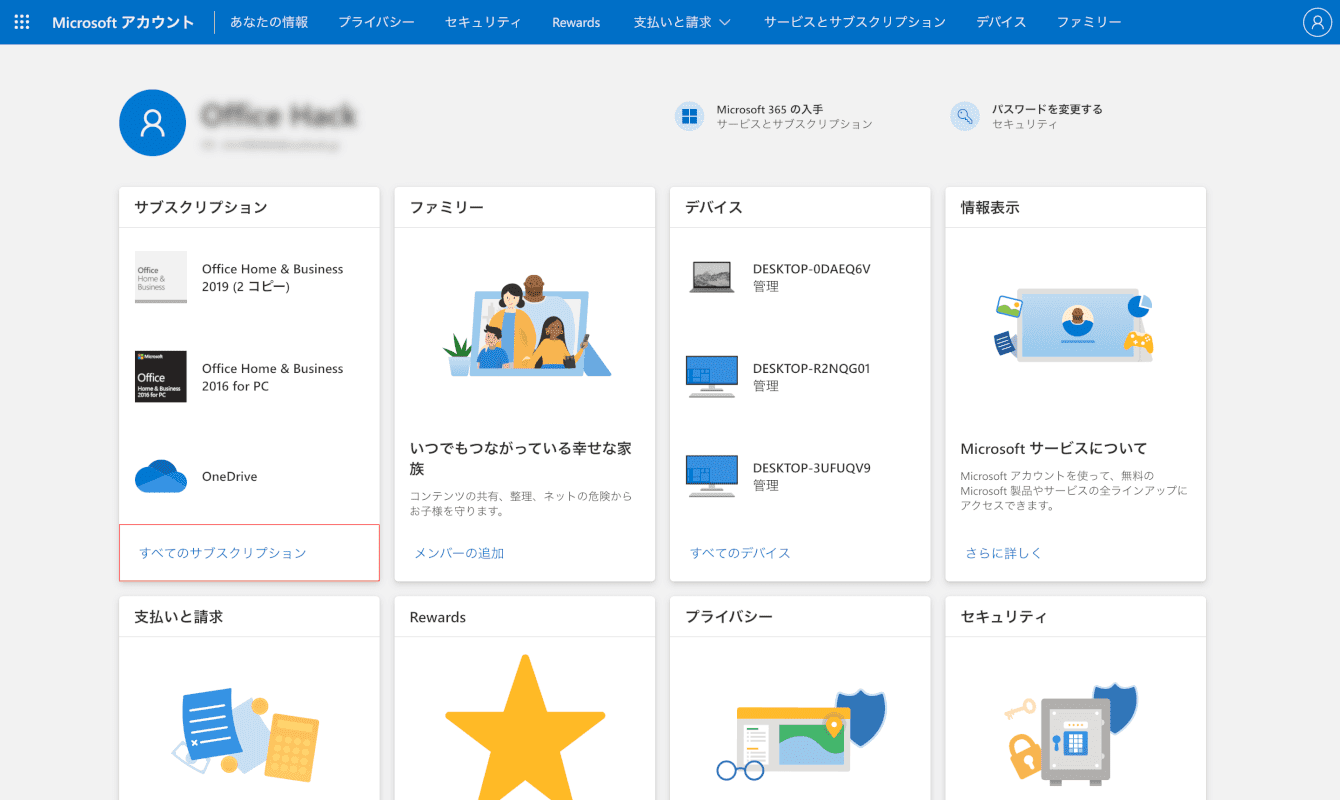Select DESKTOP-3UFUQV9 device name
1340x800 pixels.
(811, 468)
